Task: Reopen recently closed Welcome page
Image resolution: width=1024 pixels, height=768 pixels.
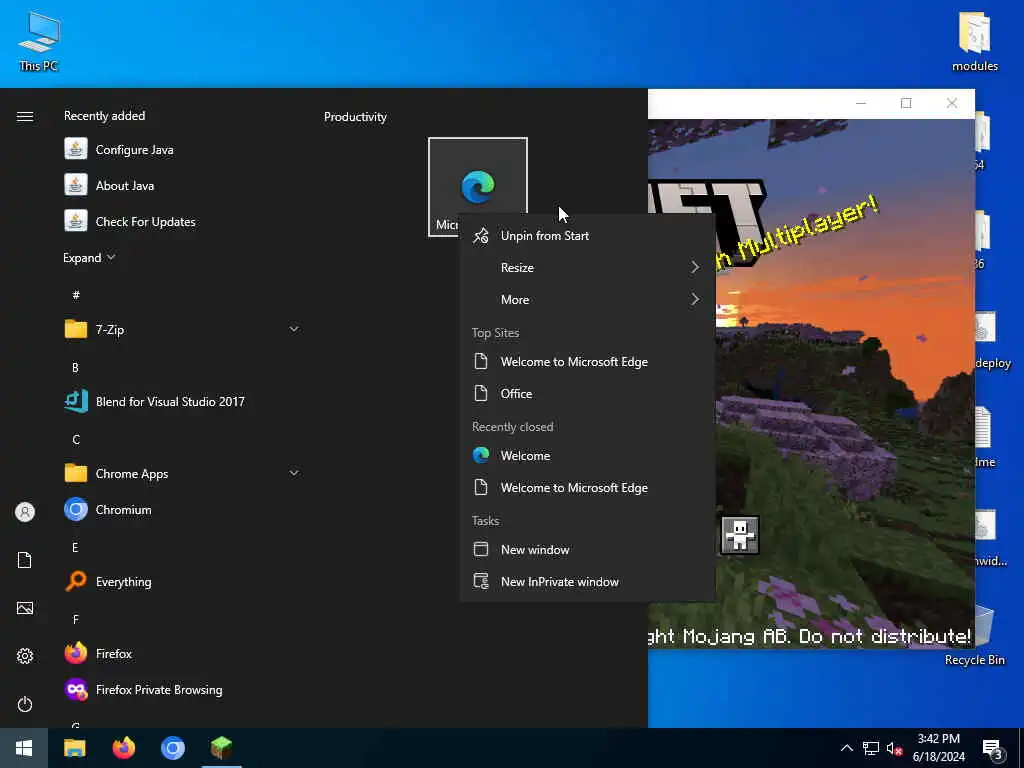Action: pos(587,456)
